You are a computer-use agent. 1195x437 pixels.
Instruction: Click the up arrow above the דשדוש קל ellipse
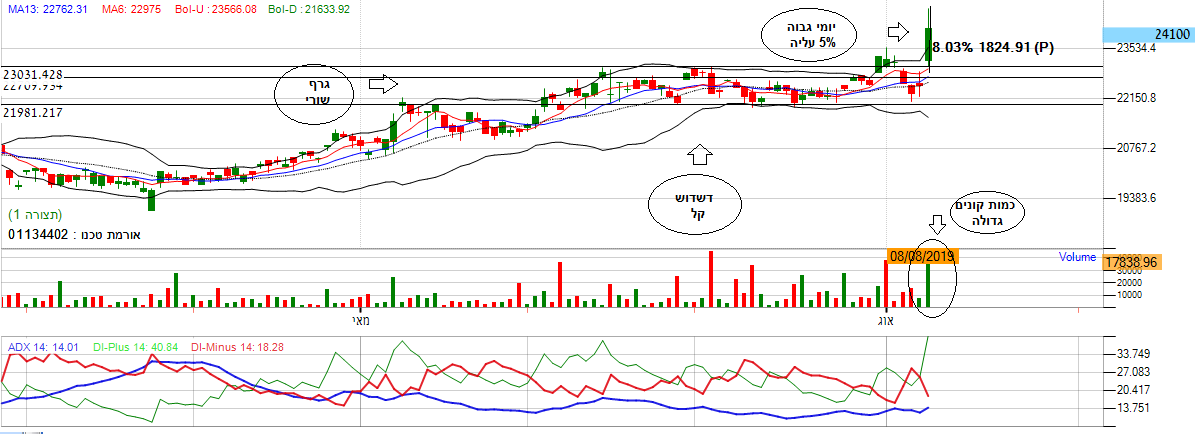point(698,154)
